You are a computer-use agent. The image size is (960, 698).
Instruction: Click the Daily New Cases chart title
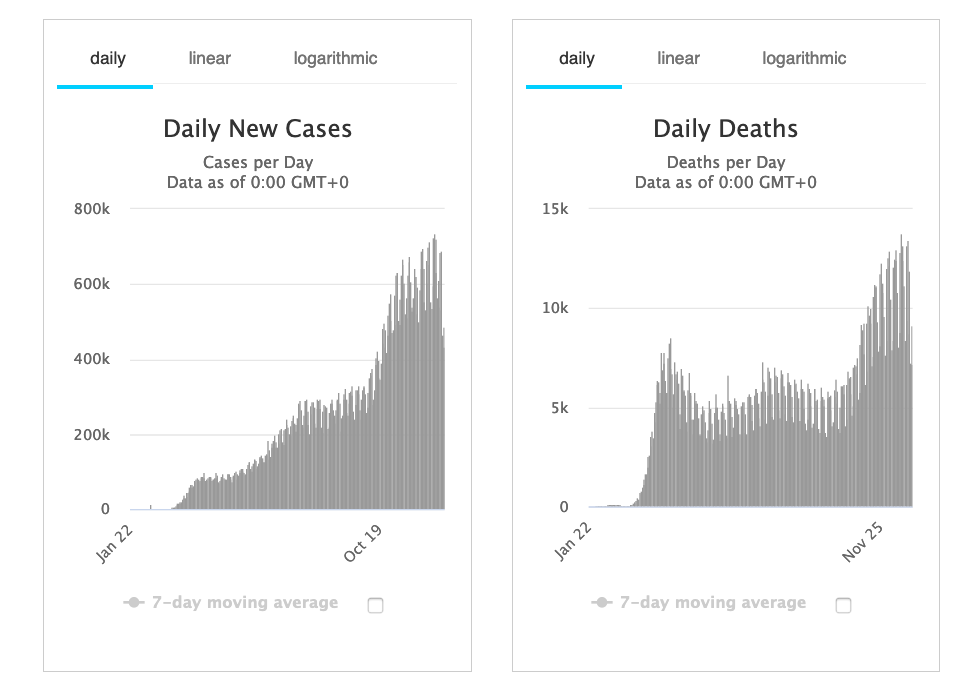coord(257,129)
